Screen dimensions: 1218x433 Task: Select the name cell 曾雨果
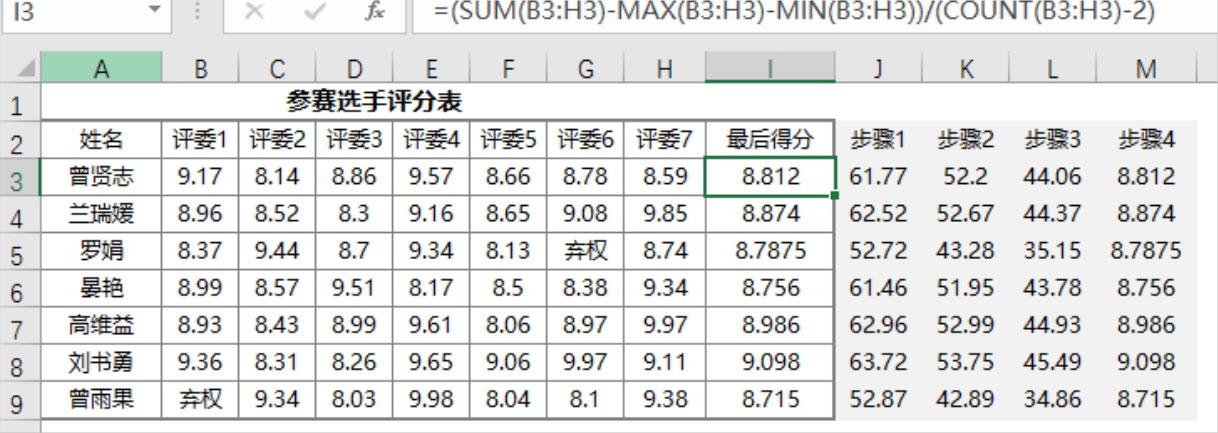[101, 399]
